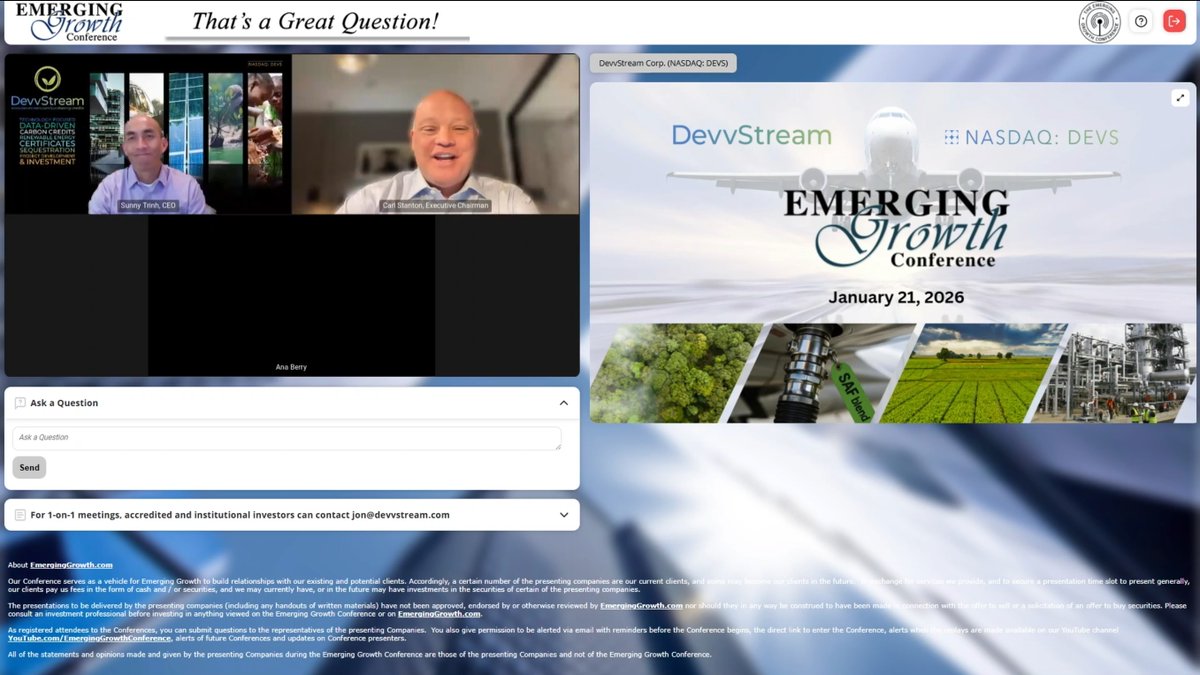Click the Ana Berry video tile
The height and width of the screenshot is (675, 1200).
point(291,295)
